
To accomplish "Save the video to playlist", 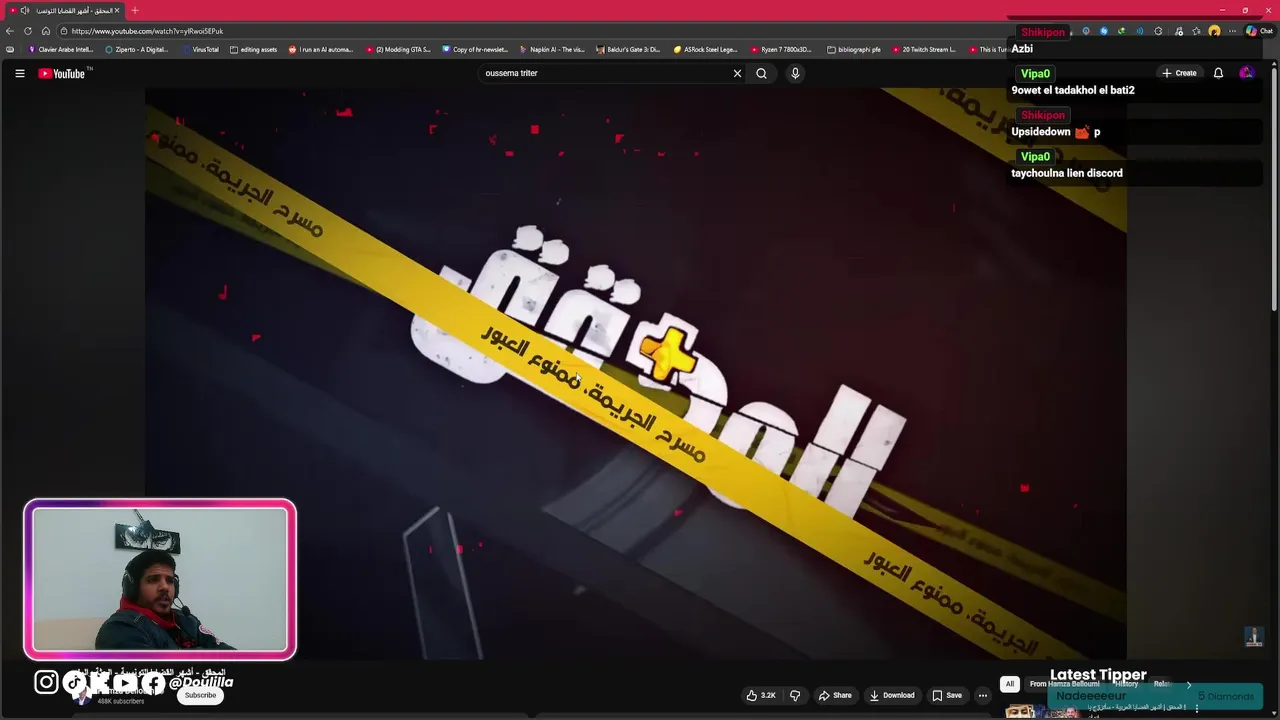I will coord(947,695).
